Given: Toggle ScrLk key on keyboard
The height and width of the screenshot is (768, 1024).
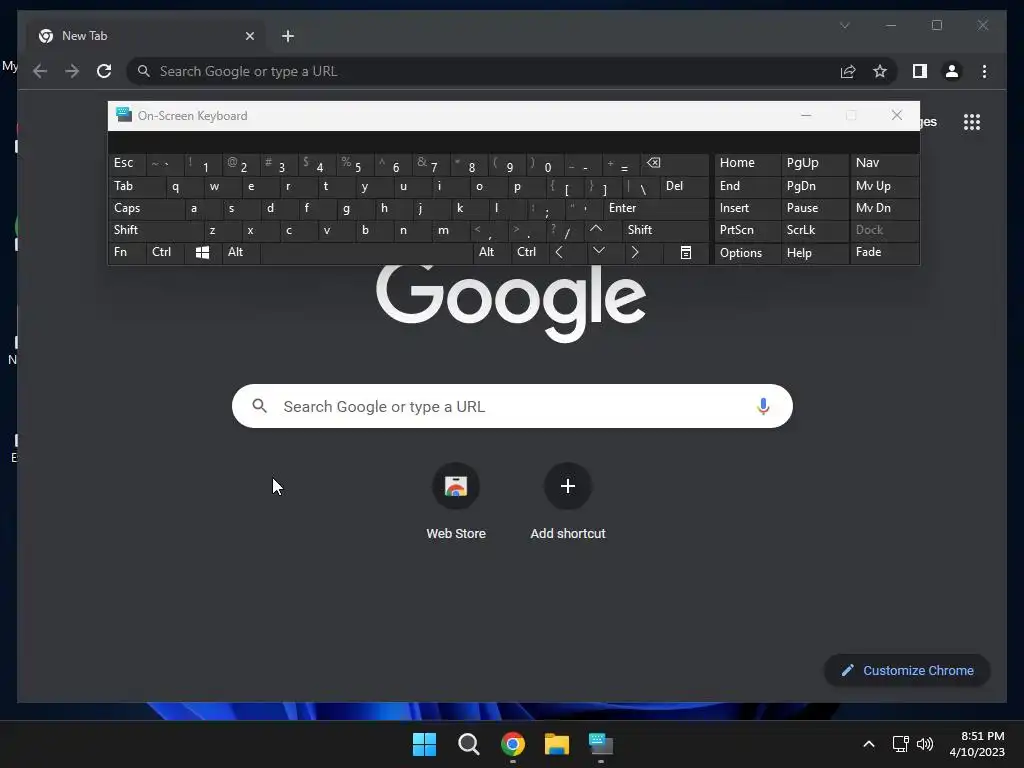Looking at the screenshot, I should (815, 230).
